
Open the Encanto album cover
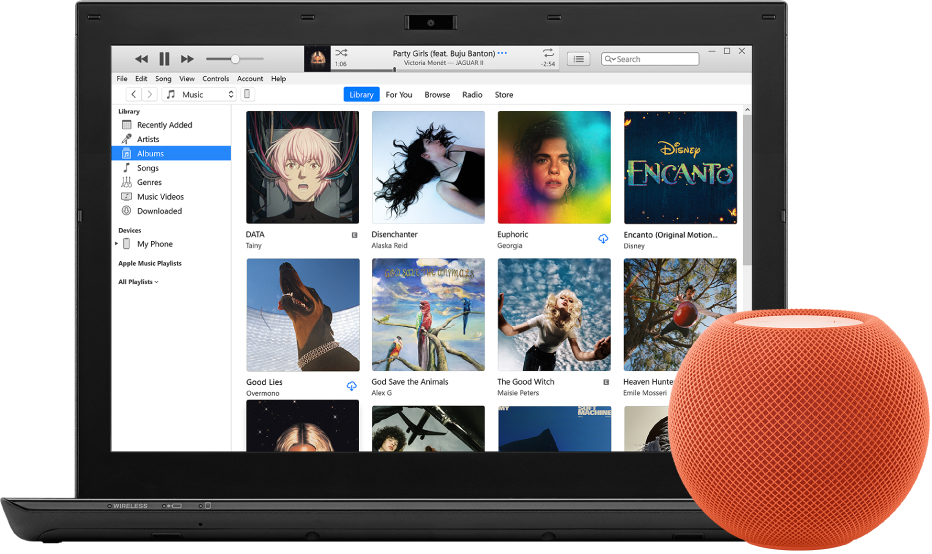pos(680,167)
